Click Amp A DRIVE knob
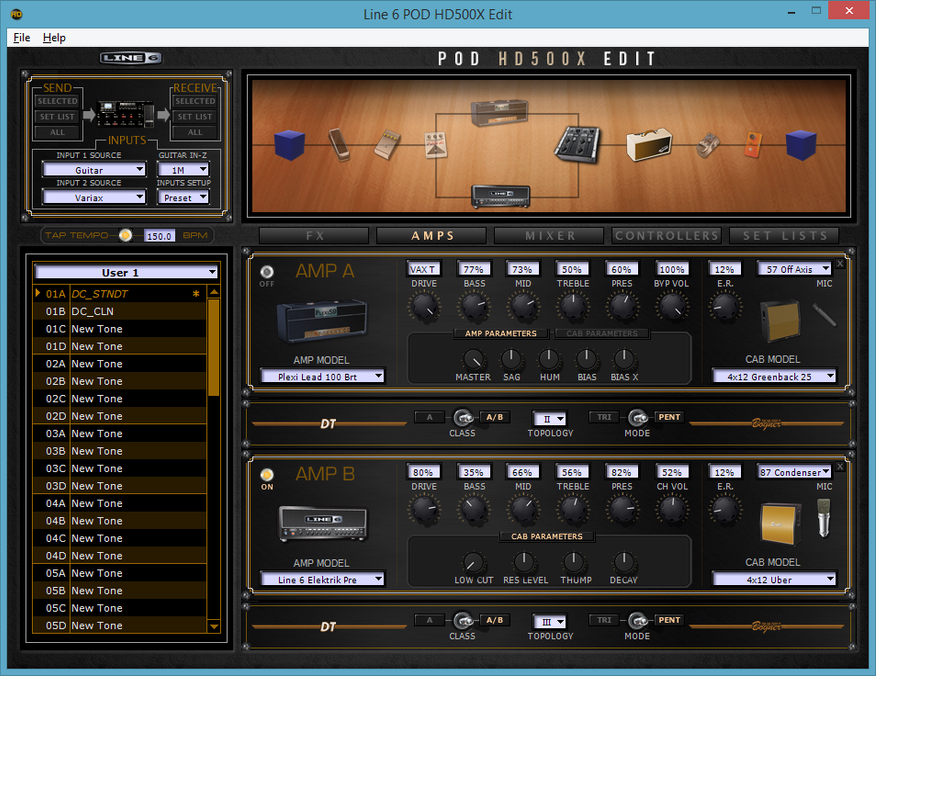The image size is (952, 800). [x=424, y=307]
